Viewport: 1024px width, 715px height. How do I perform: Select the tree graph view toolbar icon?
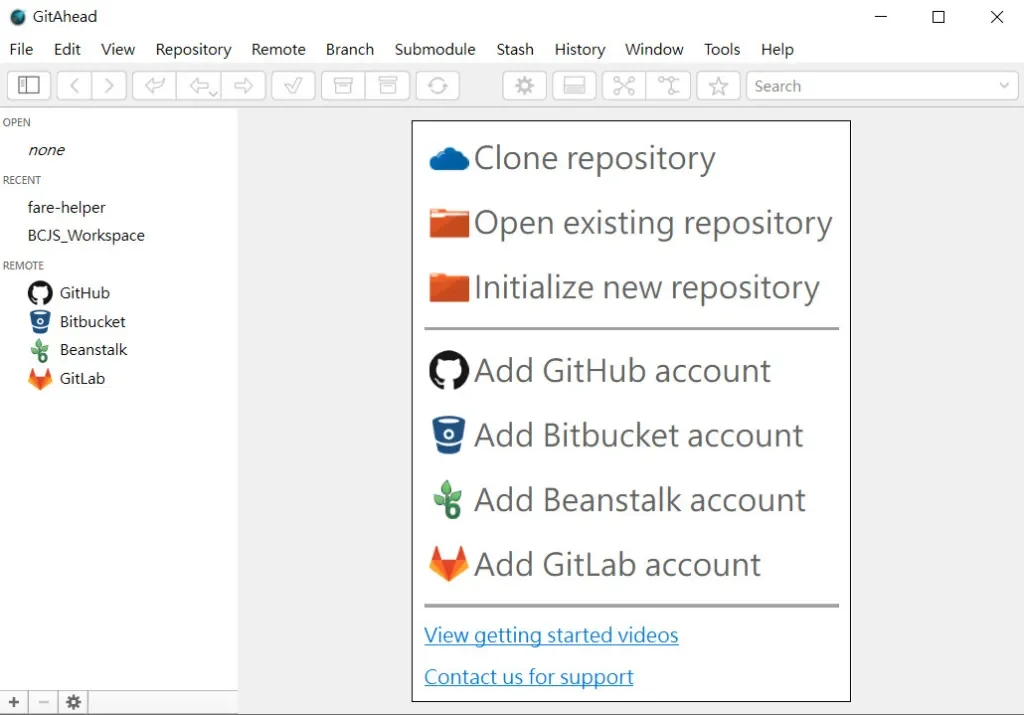pos(624,86)
